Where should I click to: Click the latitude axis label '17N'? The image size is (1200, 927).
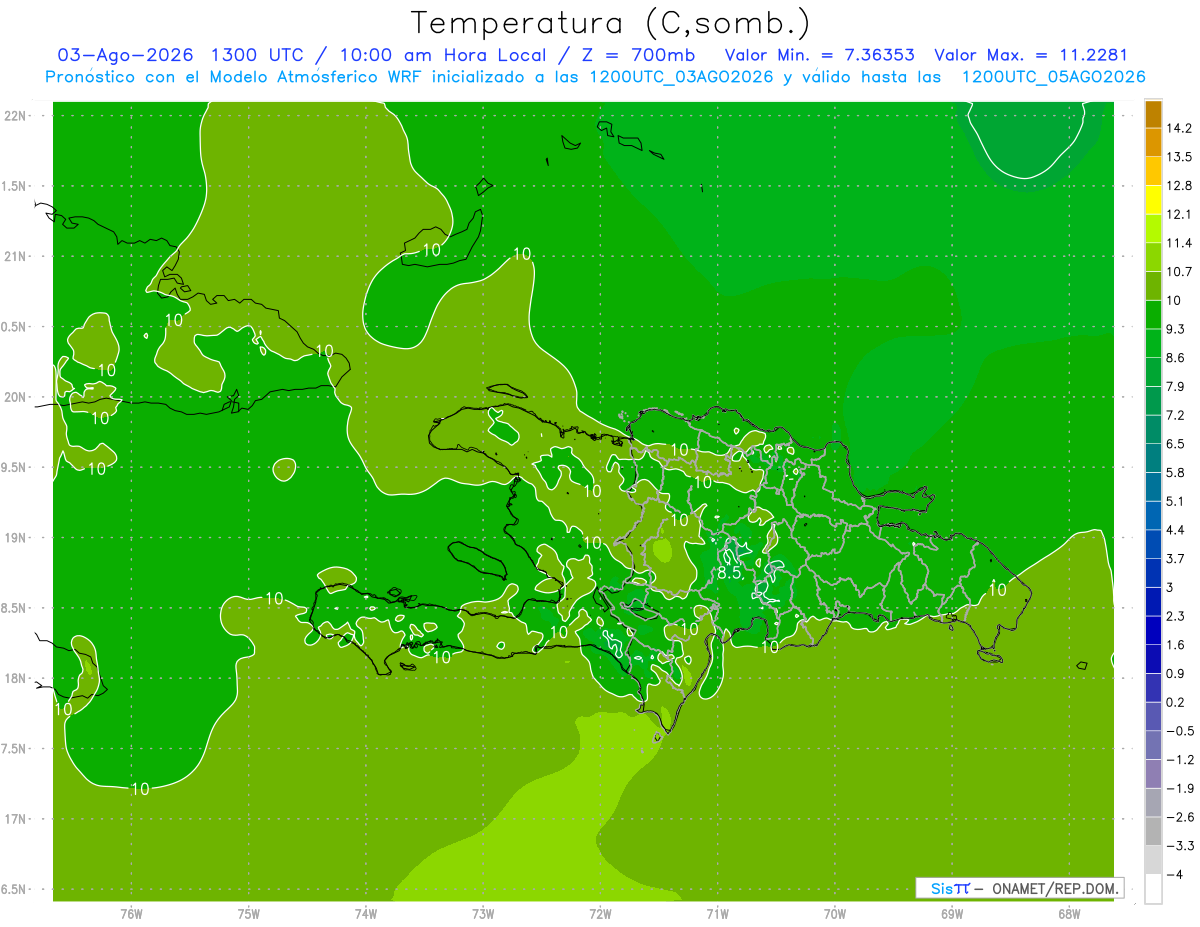pyautogui.click(x=15, y=820)
